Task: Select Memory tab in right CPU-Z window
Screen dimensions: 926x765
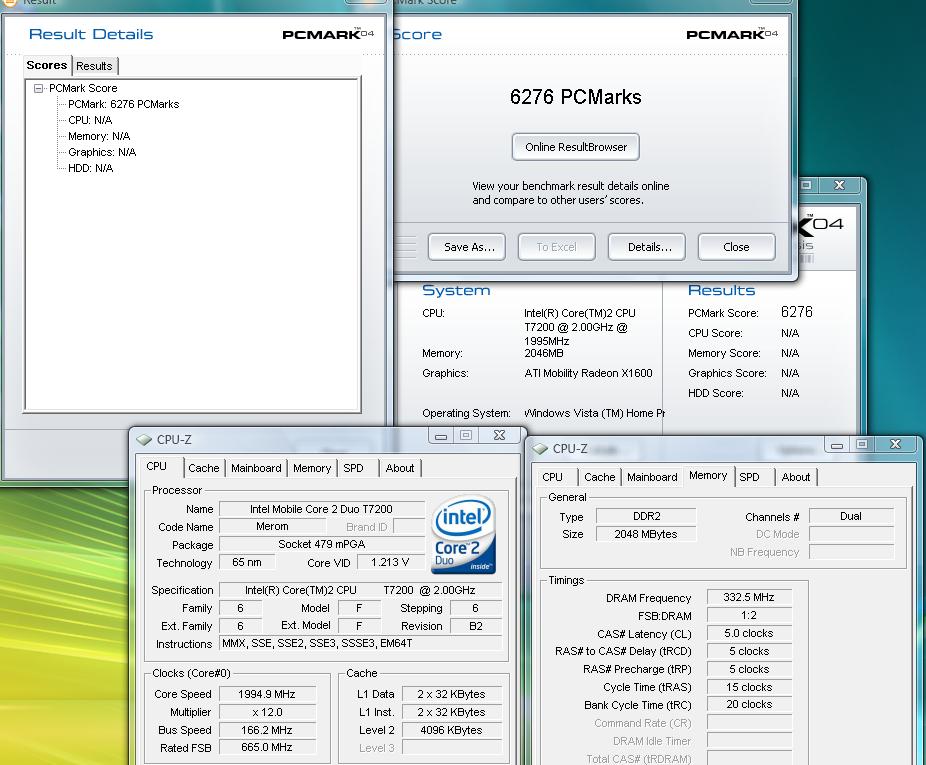Action: point(708,476)
